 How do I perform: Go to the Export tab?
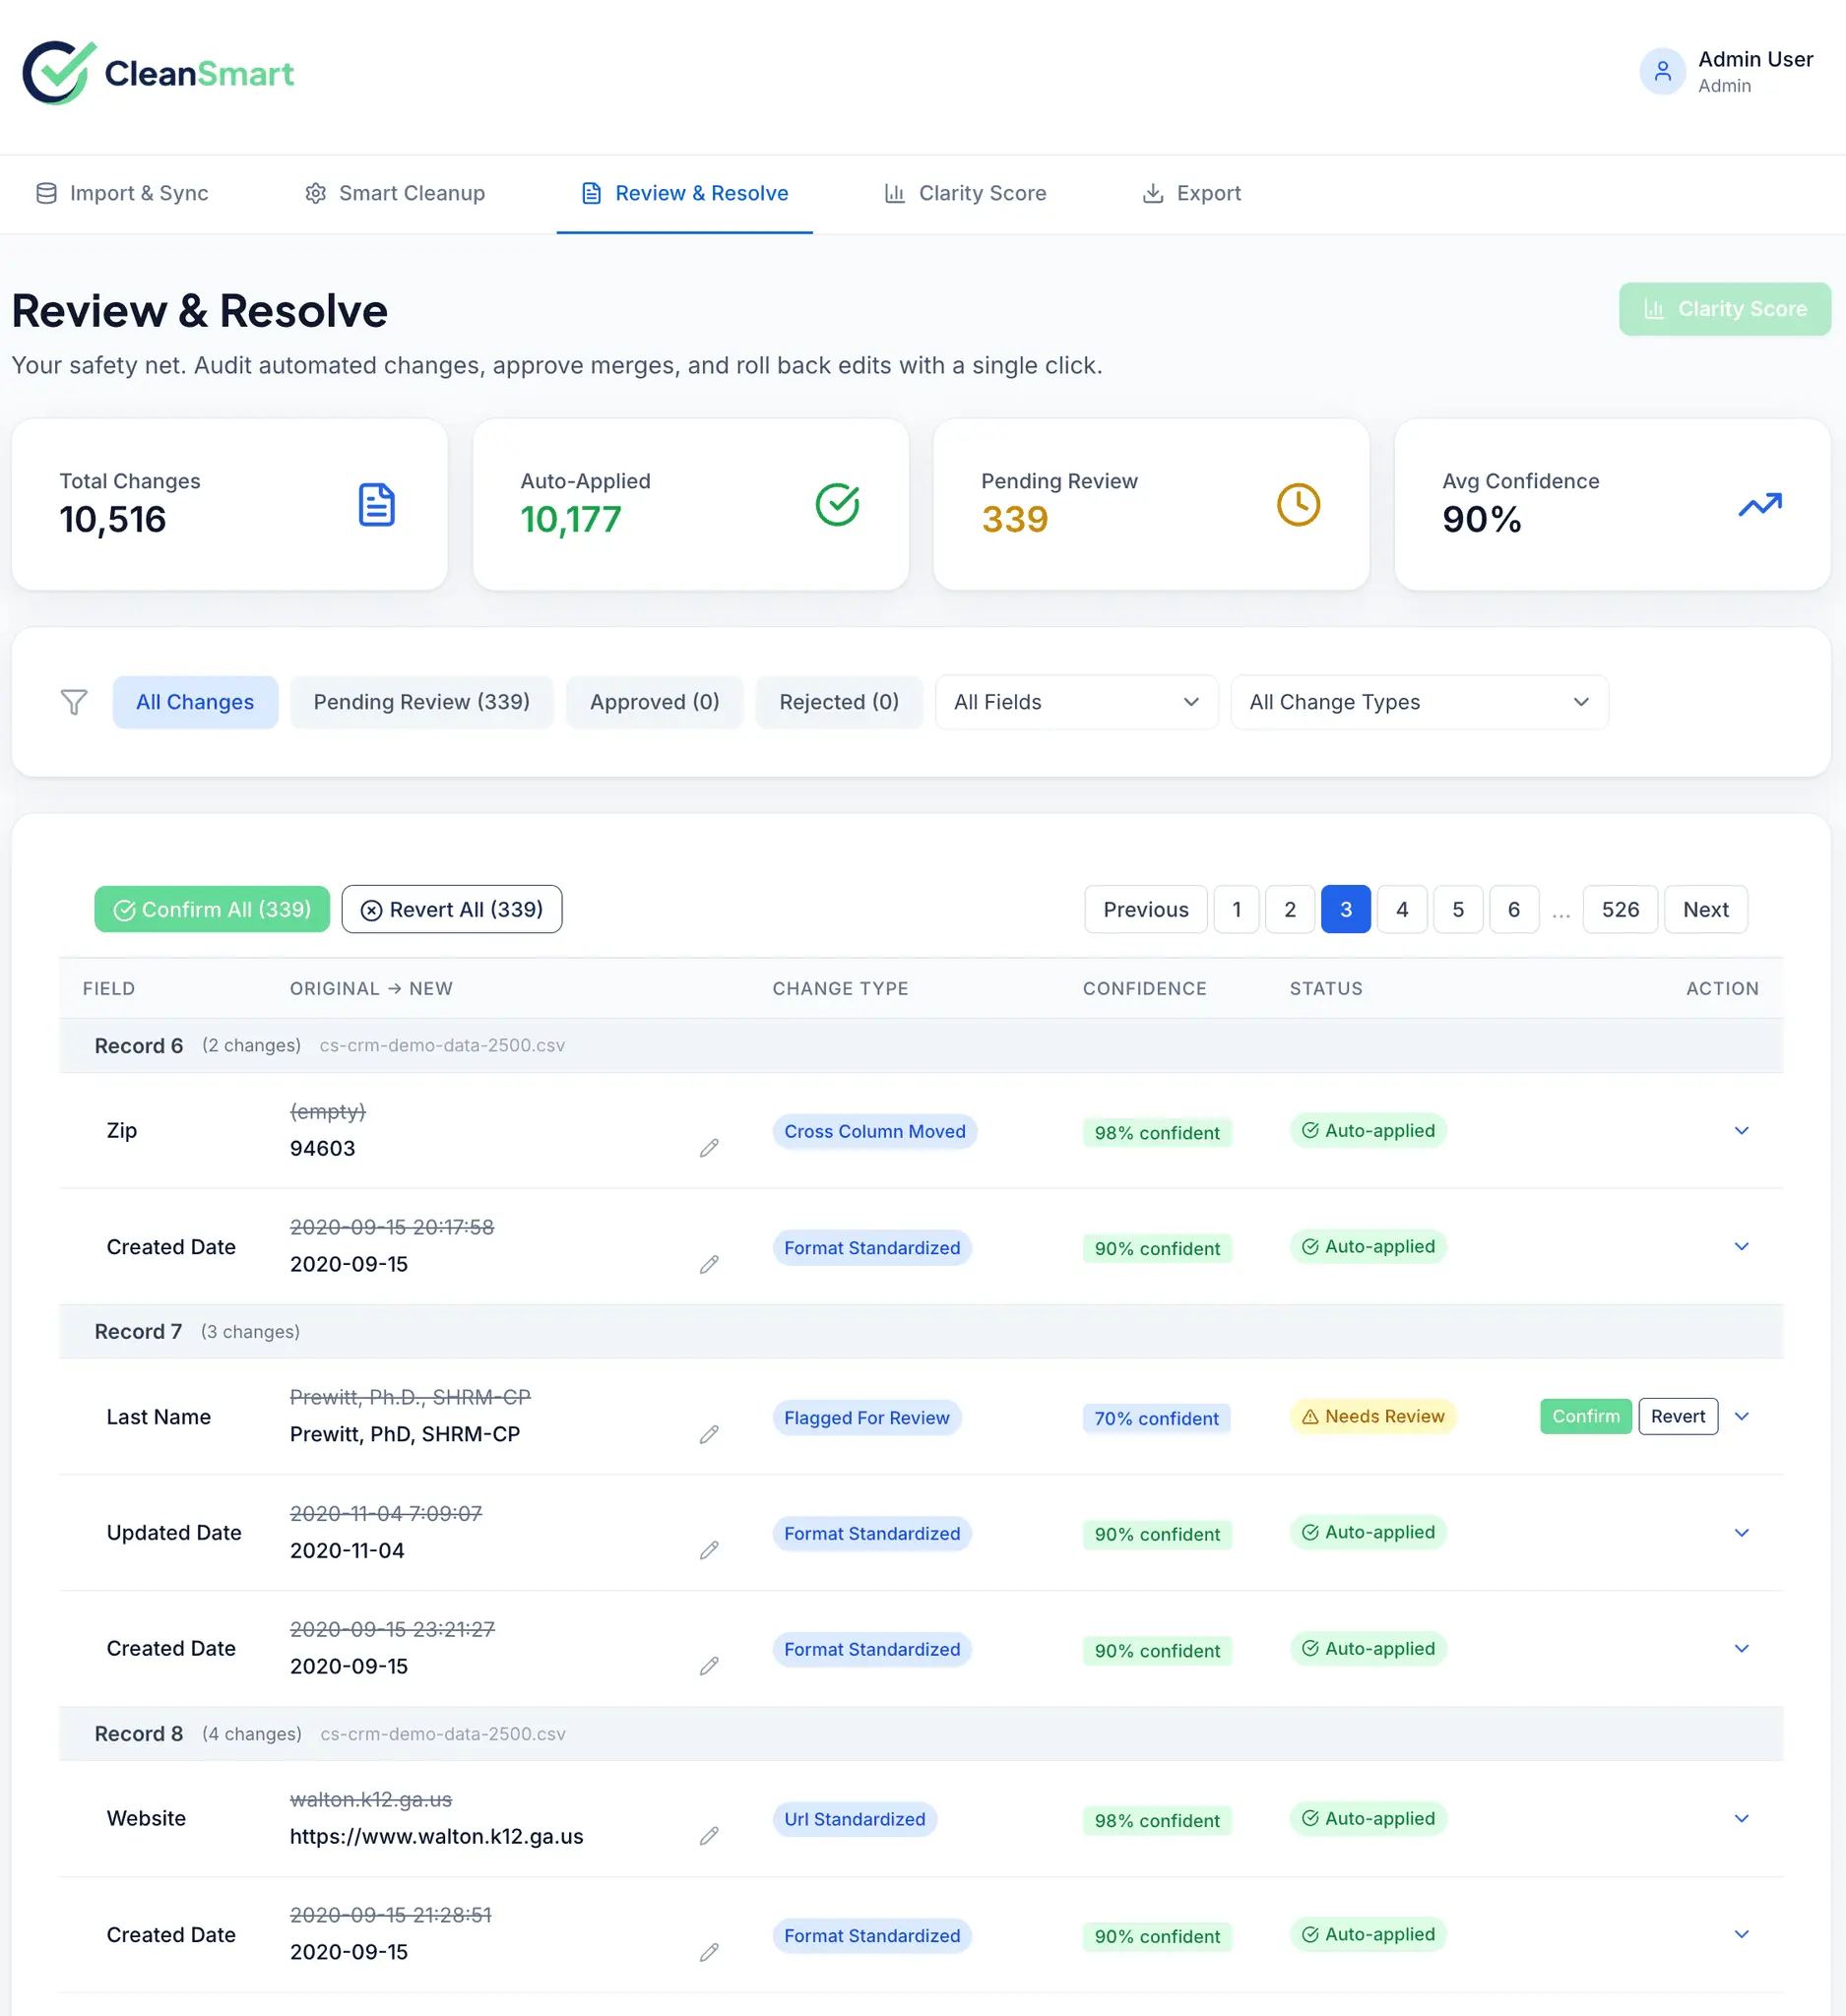point(1191,193)
